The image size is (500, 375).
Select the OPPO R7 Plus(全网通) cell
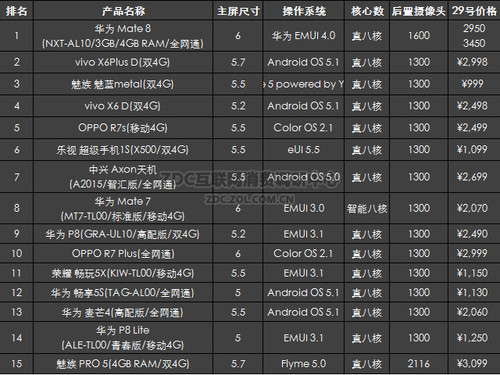[x=123, y=254]
